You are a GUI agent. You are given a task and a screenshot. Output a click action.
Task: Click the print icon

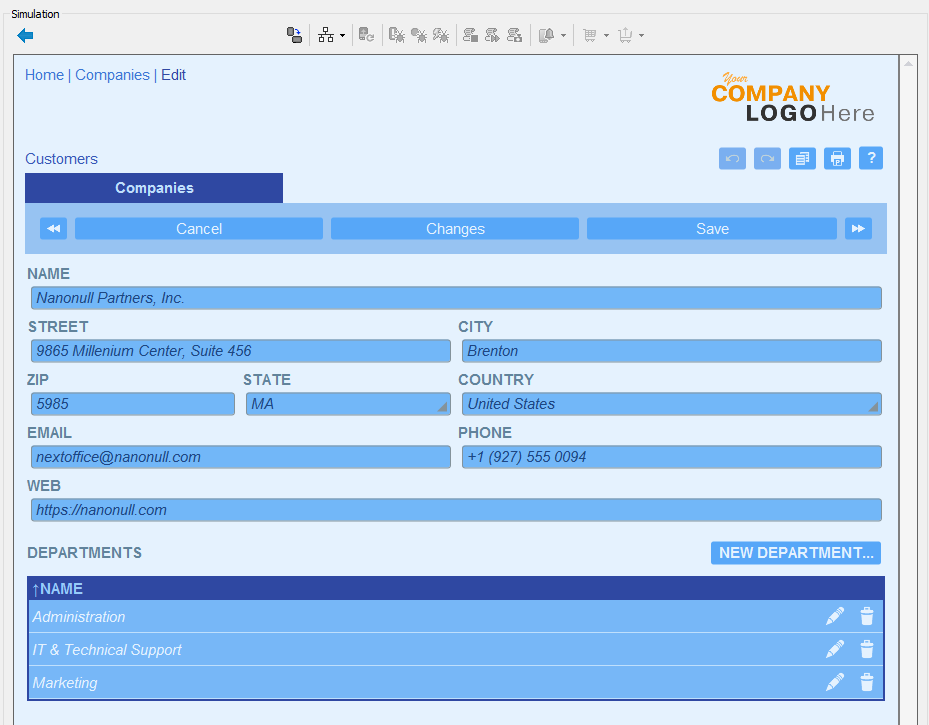point(836,158)
